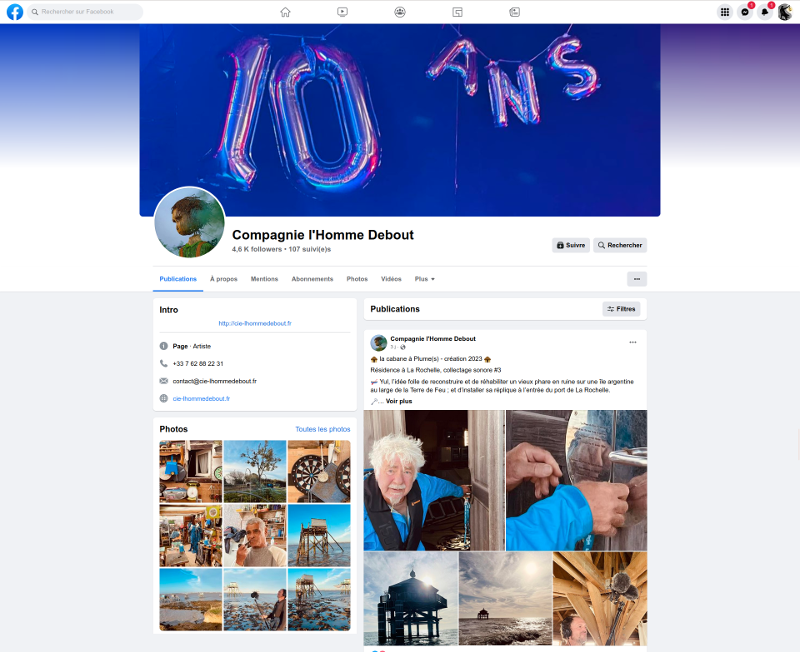This screenshot has height=653, width=800.
Task: Switch to the Vidéos tab
Action: pos(391,279)
